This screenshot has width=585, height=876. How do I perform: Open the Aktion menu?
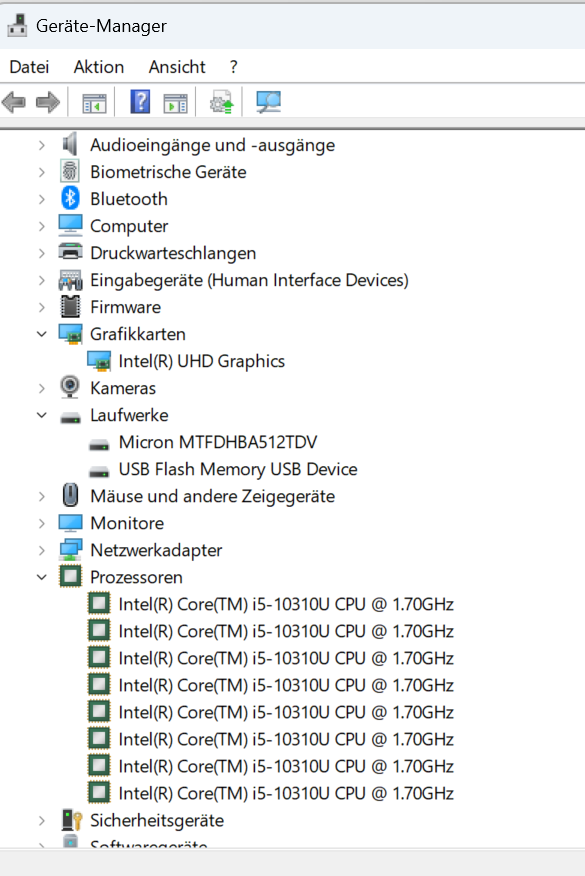[x=99, y=67]
